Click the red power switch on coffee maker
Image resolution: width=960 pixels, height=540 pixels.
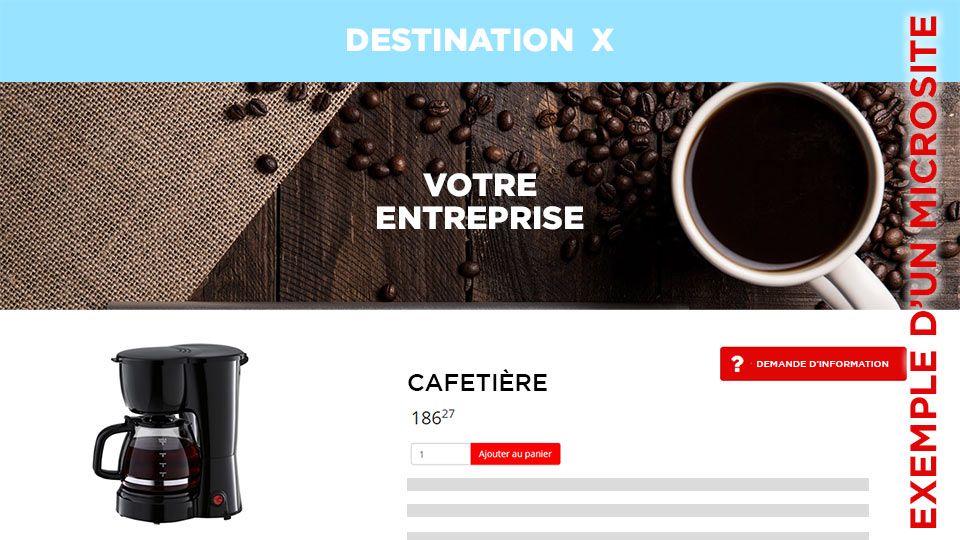(219, 499)
